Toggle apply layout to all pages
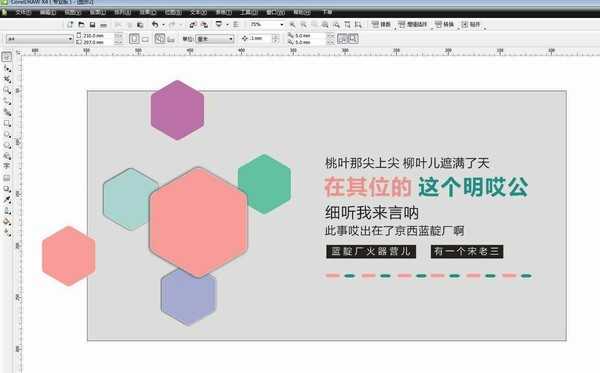Screen dimensions: 600x373 (160, 39)
